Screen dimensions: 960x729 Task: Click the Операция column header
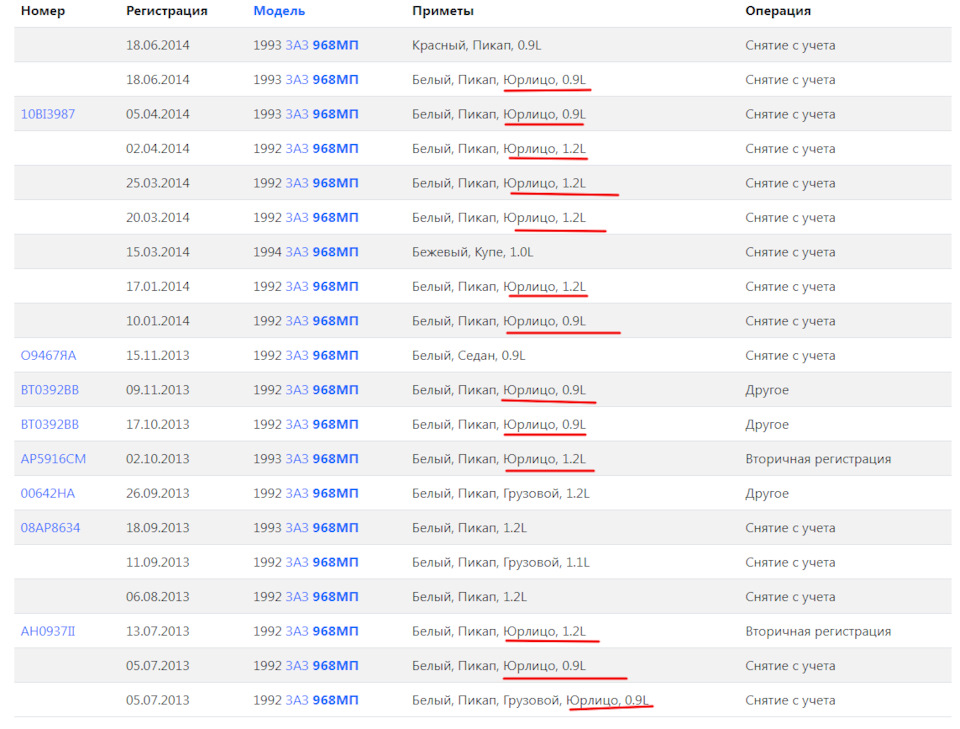[x=778, y=11]
